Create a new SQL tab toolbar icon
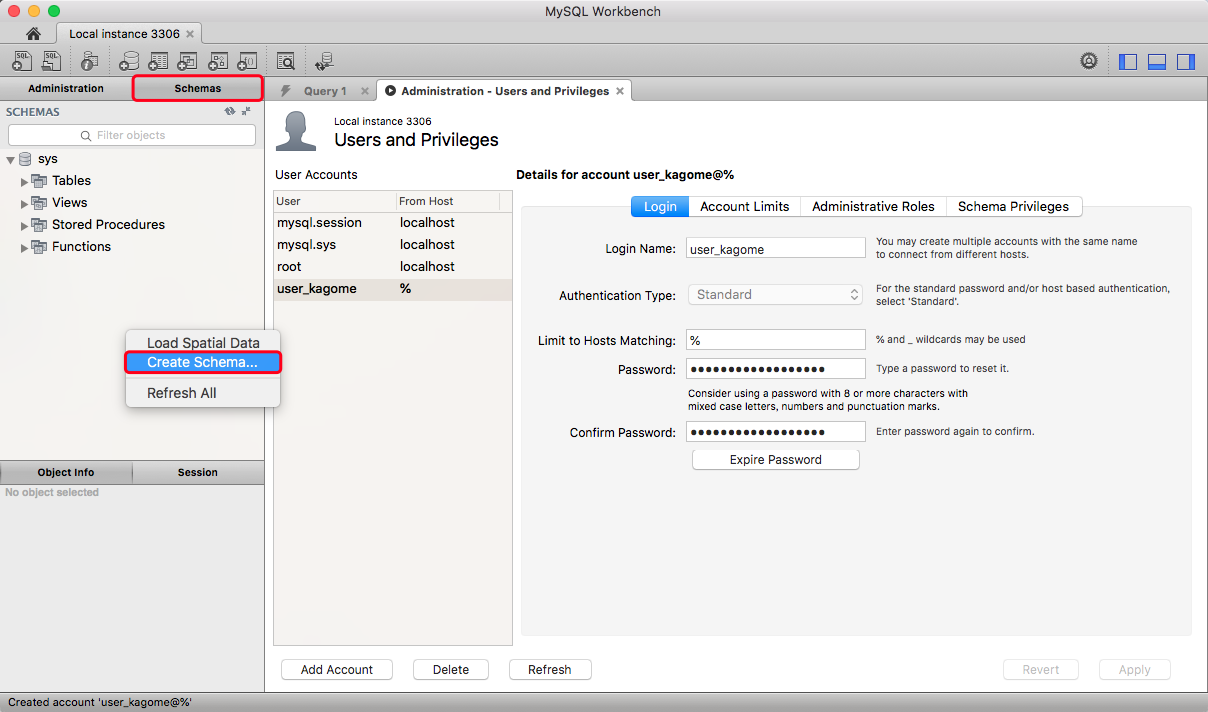This screenshot has height=712, width=1208. tap(22, 60)
